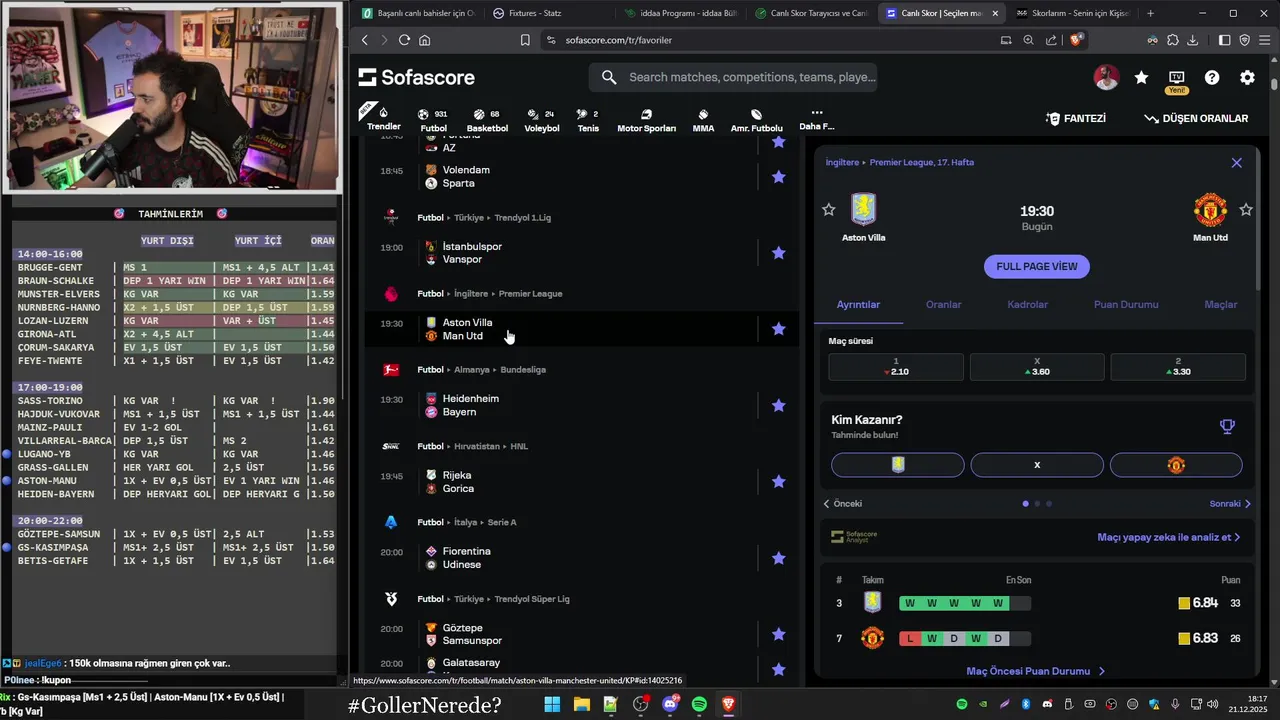The height and width of the screenshot is (720, 1280).
Task: Select home win odds 2.10
Action: point(897,366)
